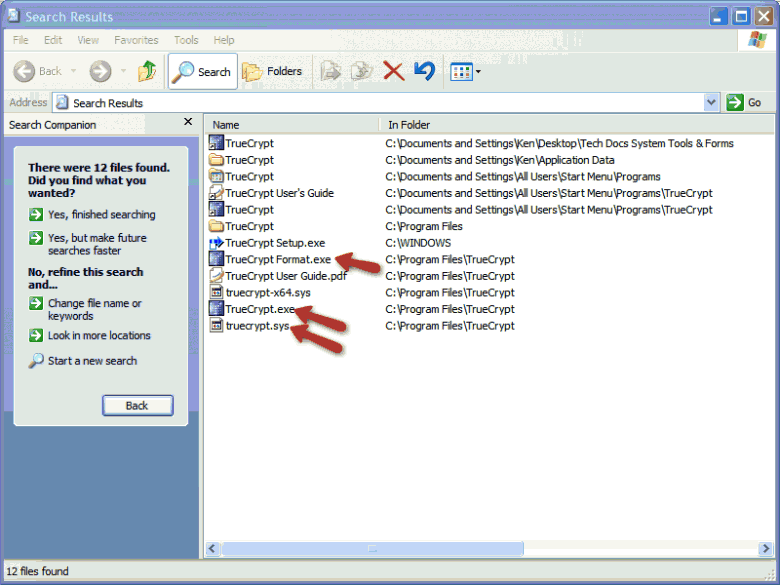Sort by the Name column header

292,125
